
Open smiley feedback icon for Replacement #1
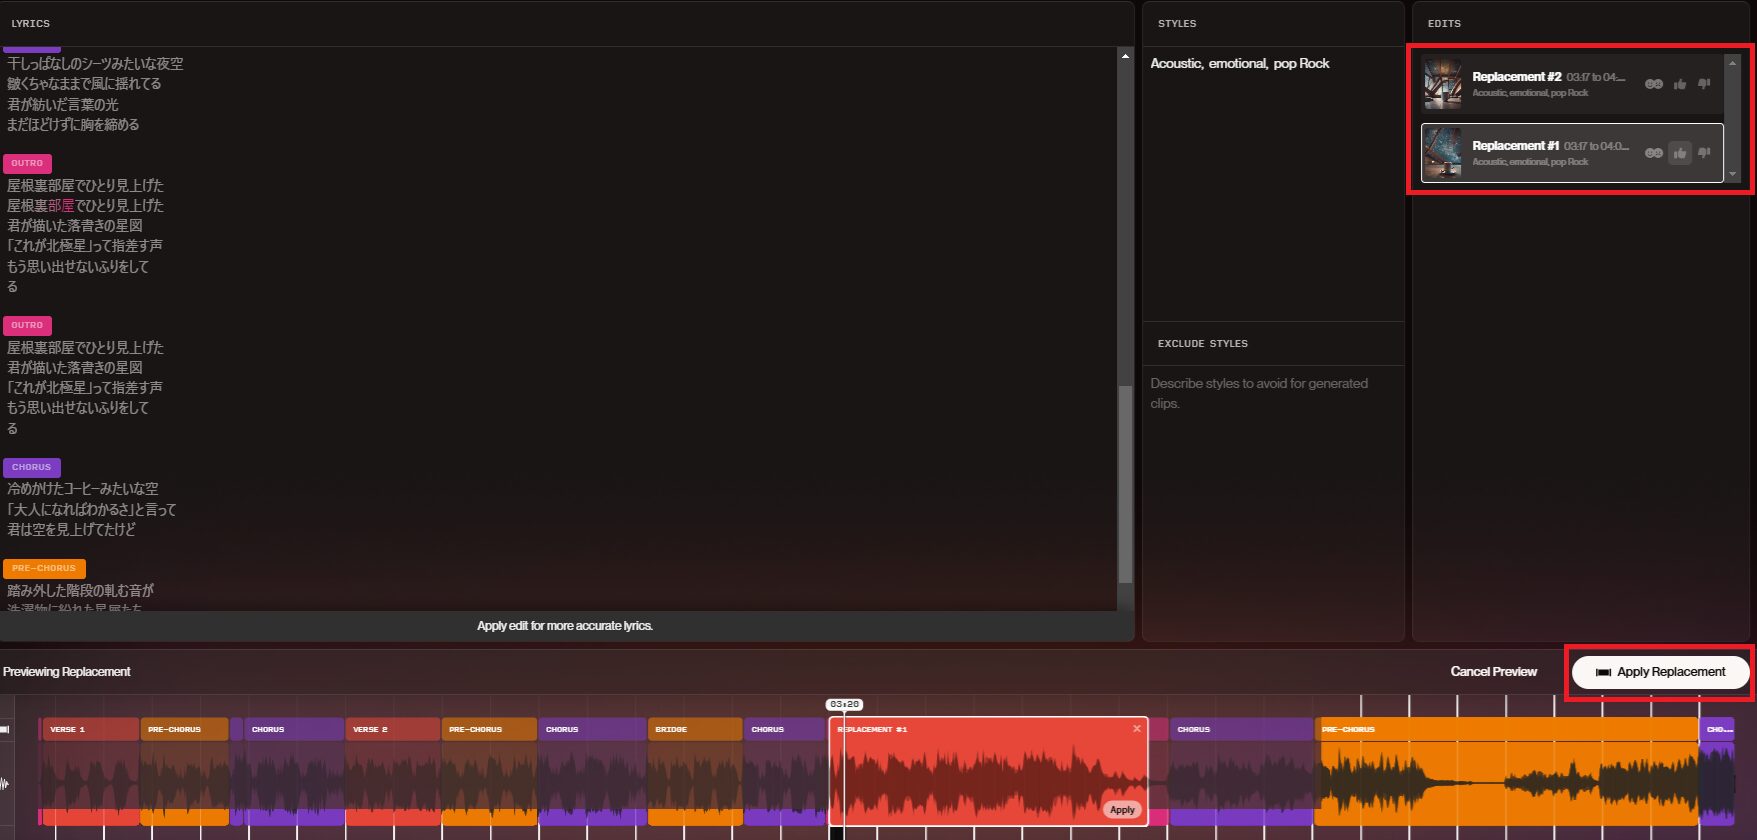[1654, 153]
